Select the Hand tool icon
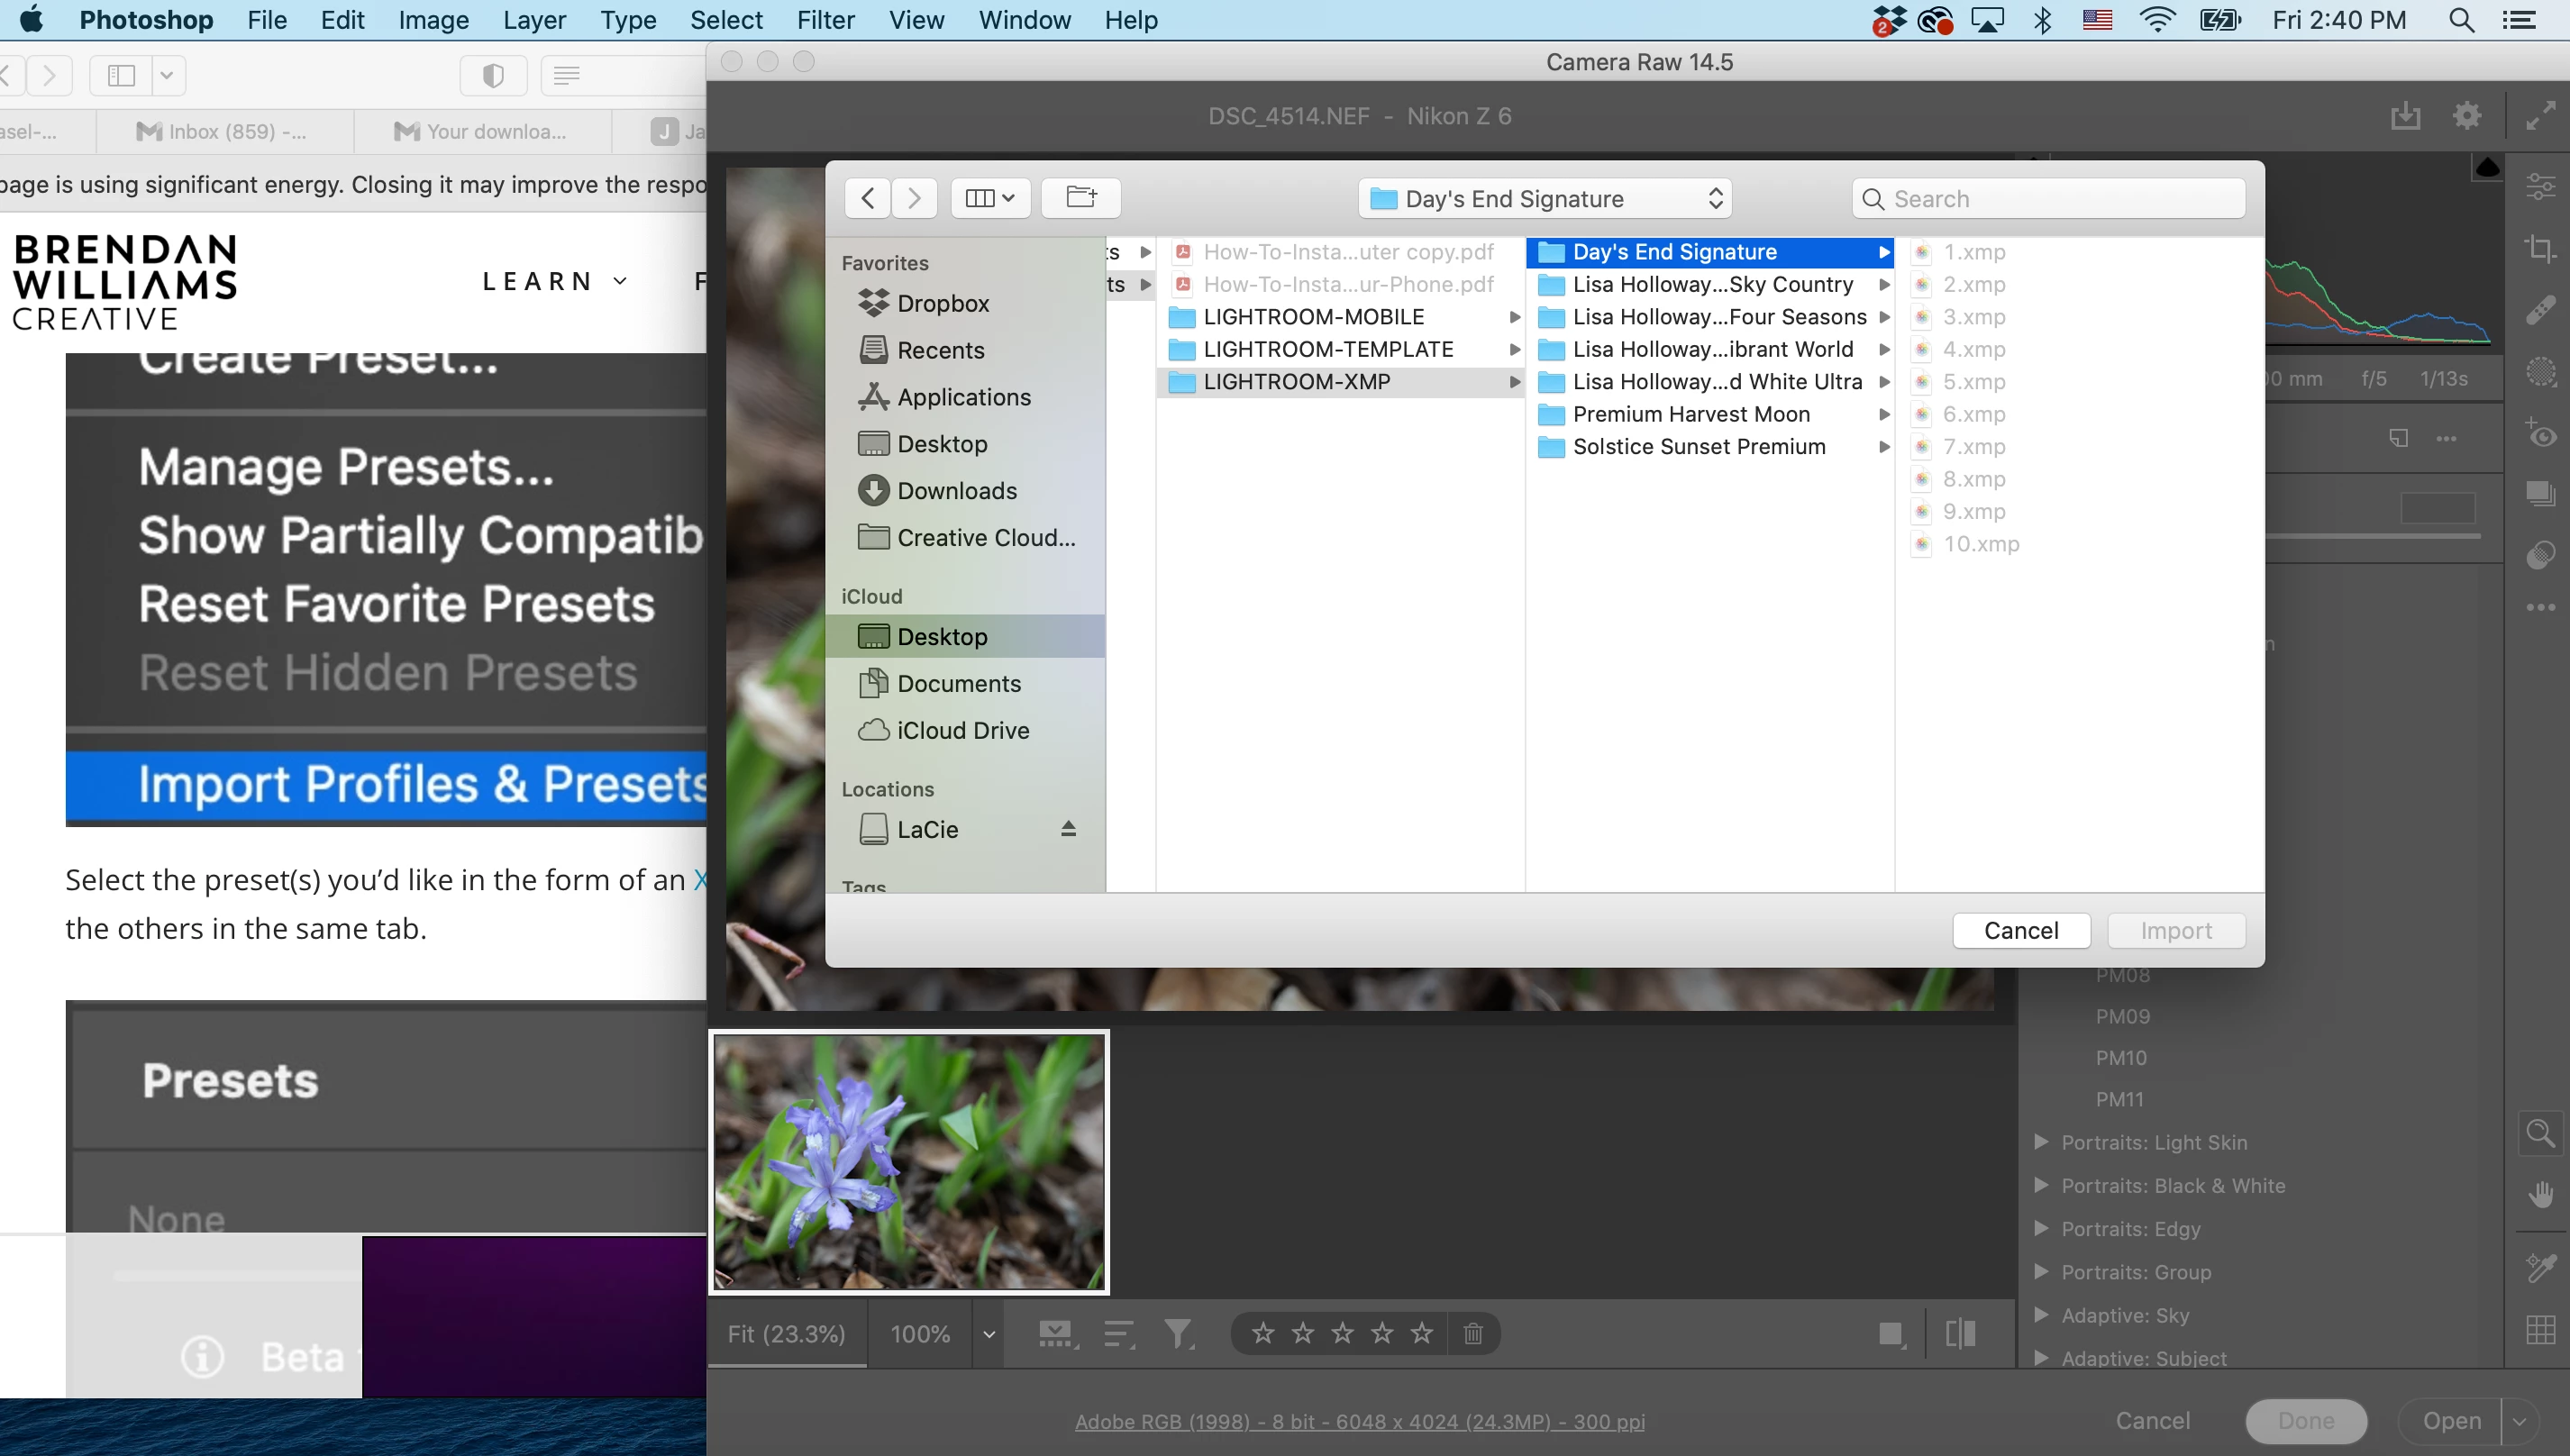Viewport: 2570px width, 1456px height. coord(2540,1195)
